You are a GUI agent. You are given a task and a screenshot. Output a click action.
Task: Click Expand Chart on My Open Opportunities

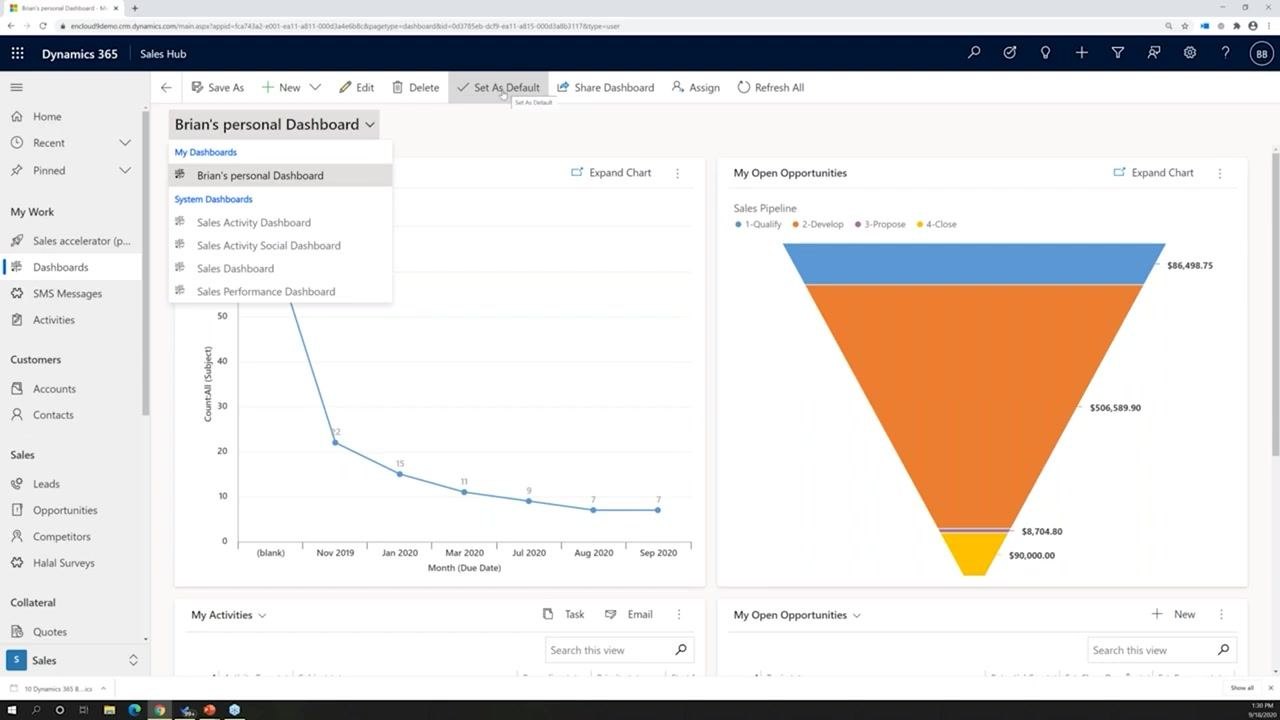(1153, 173)
